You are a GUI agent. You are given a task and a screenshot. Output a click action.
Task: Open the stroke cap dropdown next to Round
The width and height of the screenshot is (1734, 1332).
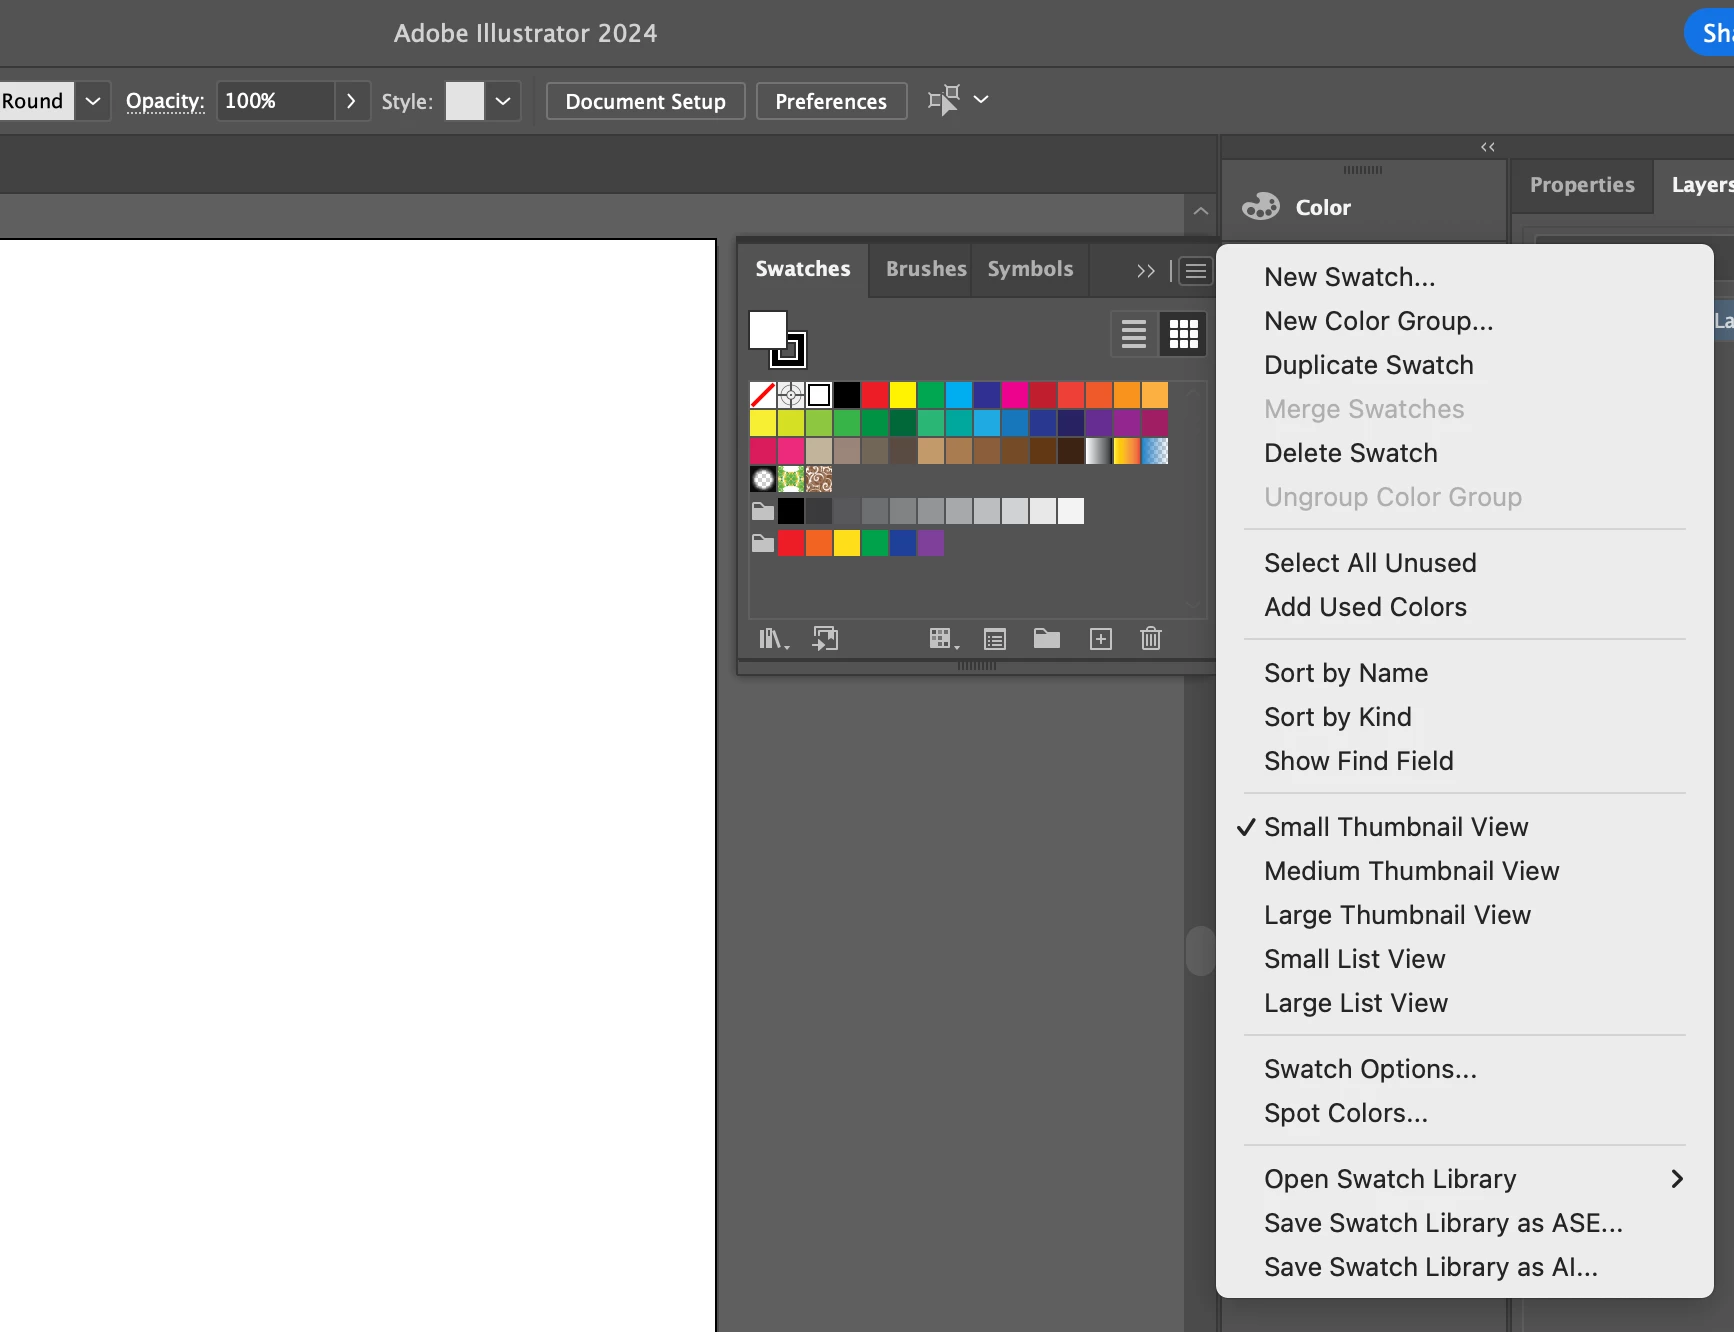coord(92,101)
